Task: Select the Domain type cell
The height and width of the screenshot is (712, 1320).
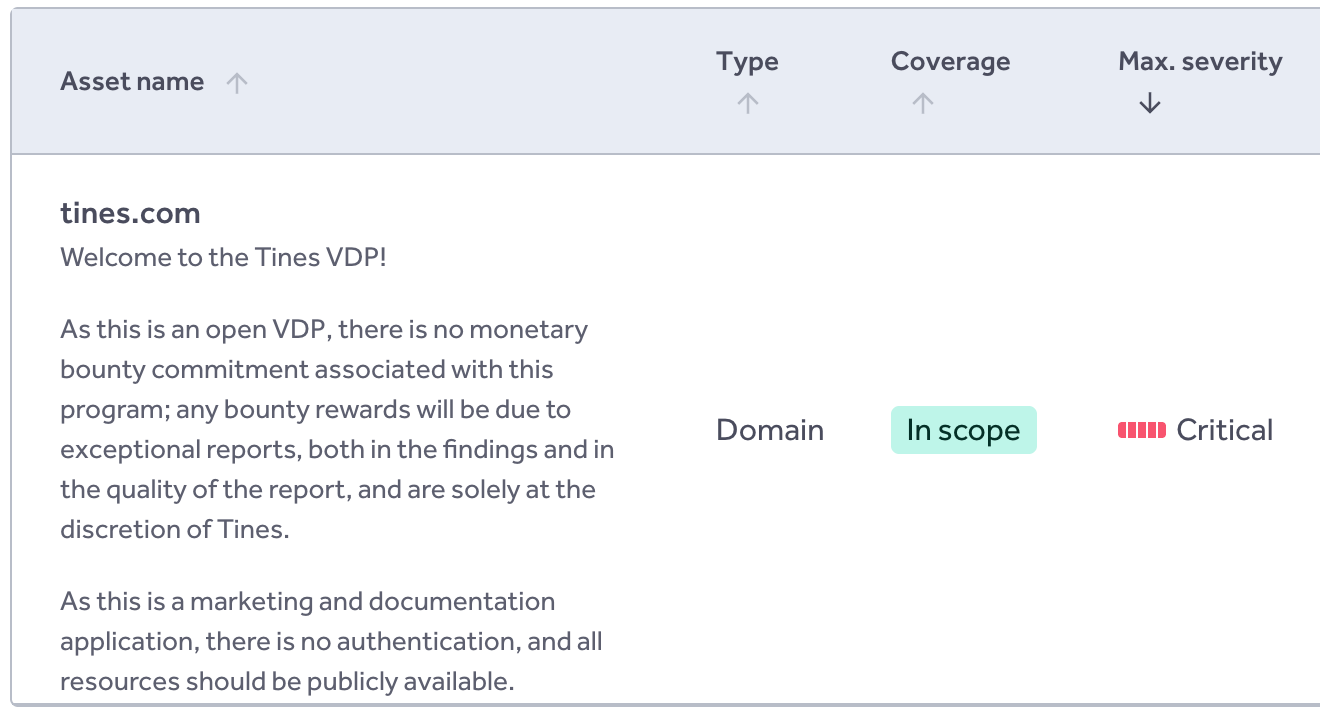Action: 770,430
